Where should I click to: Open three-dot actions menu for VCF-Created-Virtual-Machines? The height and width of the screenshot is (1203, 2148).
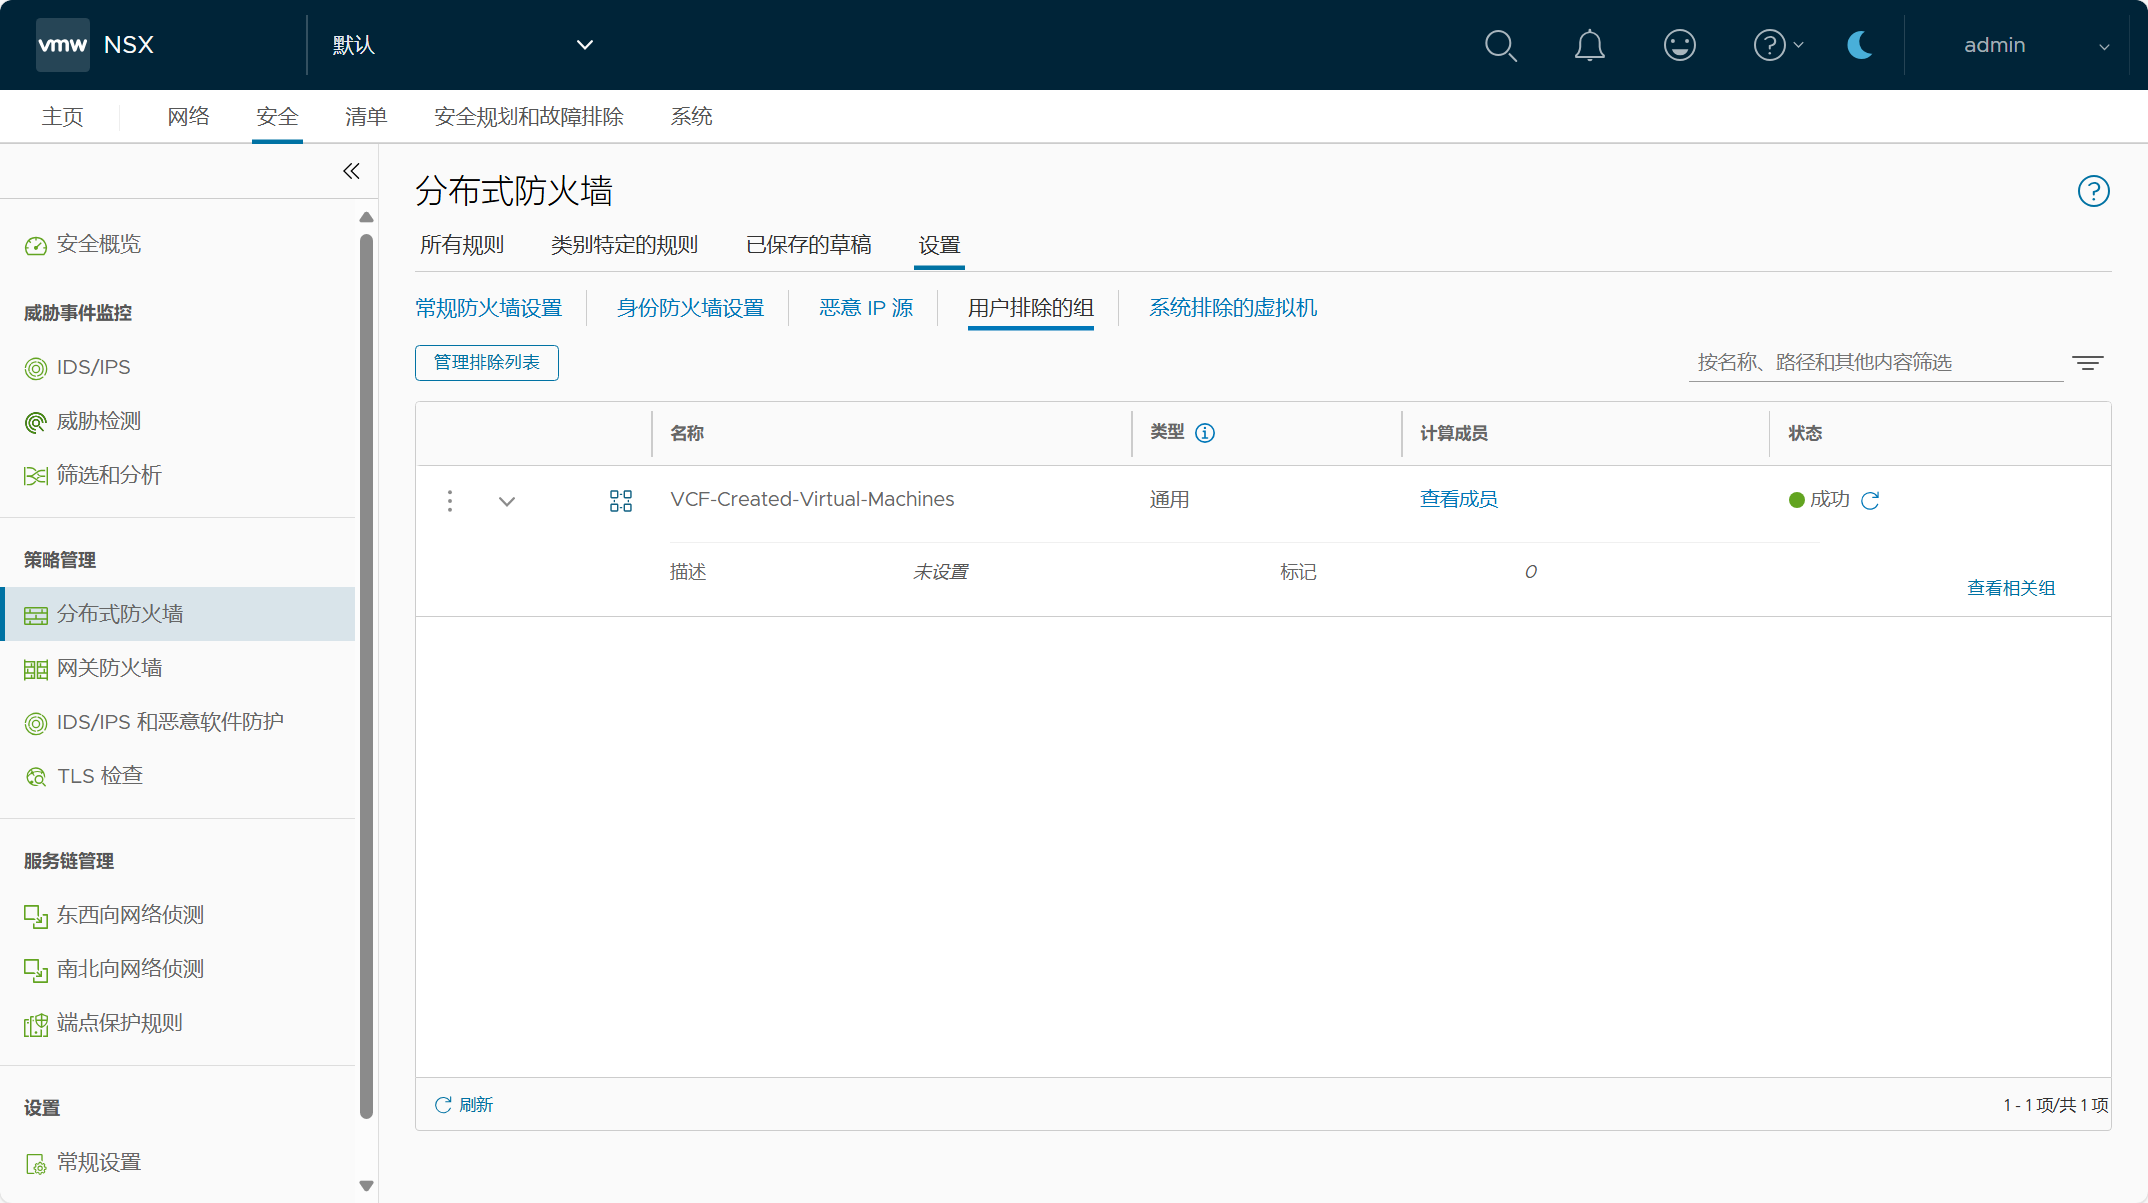(x=450, y=501)
